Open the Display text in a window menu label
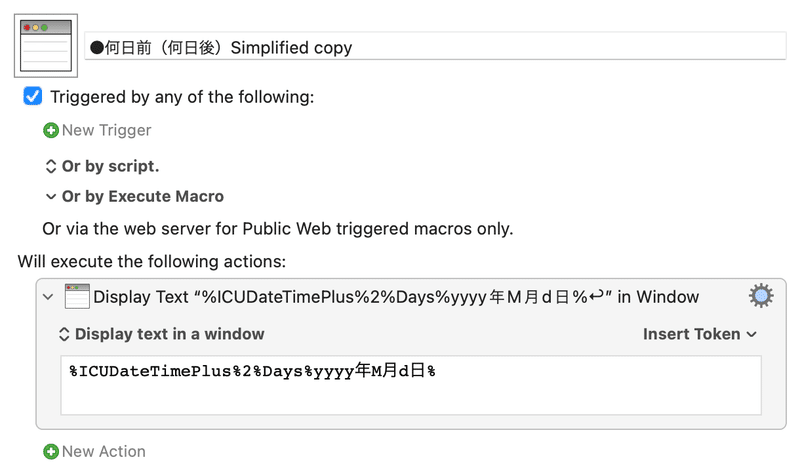800x473 pixels. 169,334
